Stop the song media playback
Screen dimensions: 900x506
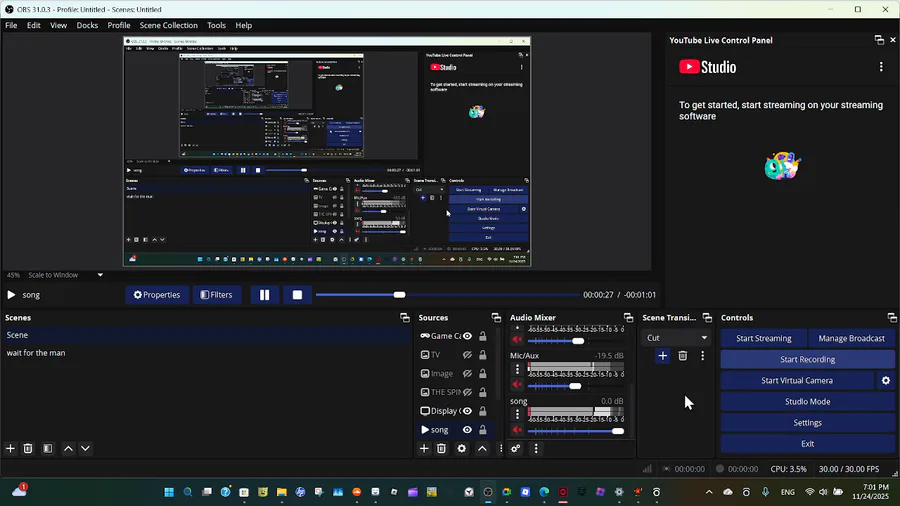click(297, 295)
